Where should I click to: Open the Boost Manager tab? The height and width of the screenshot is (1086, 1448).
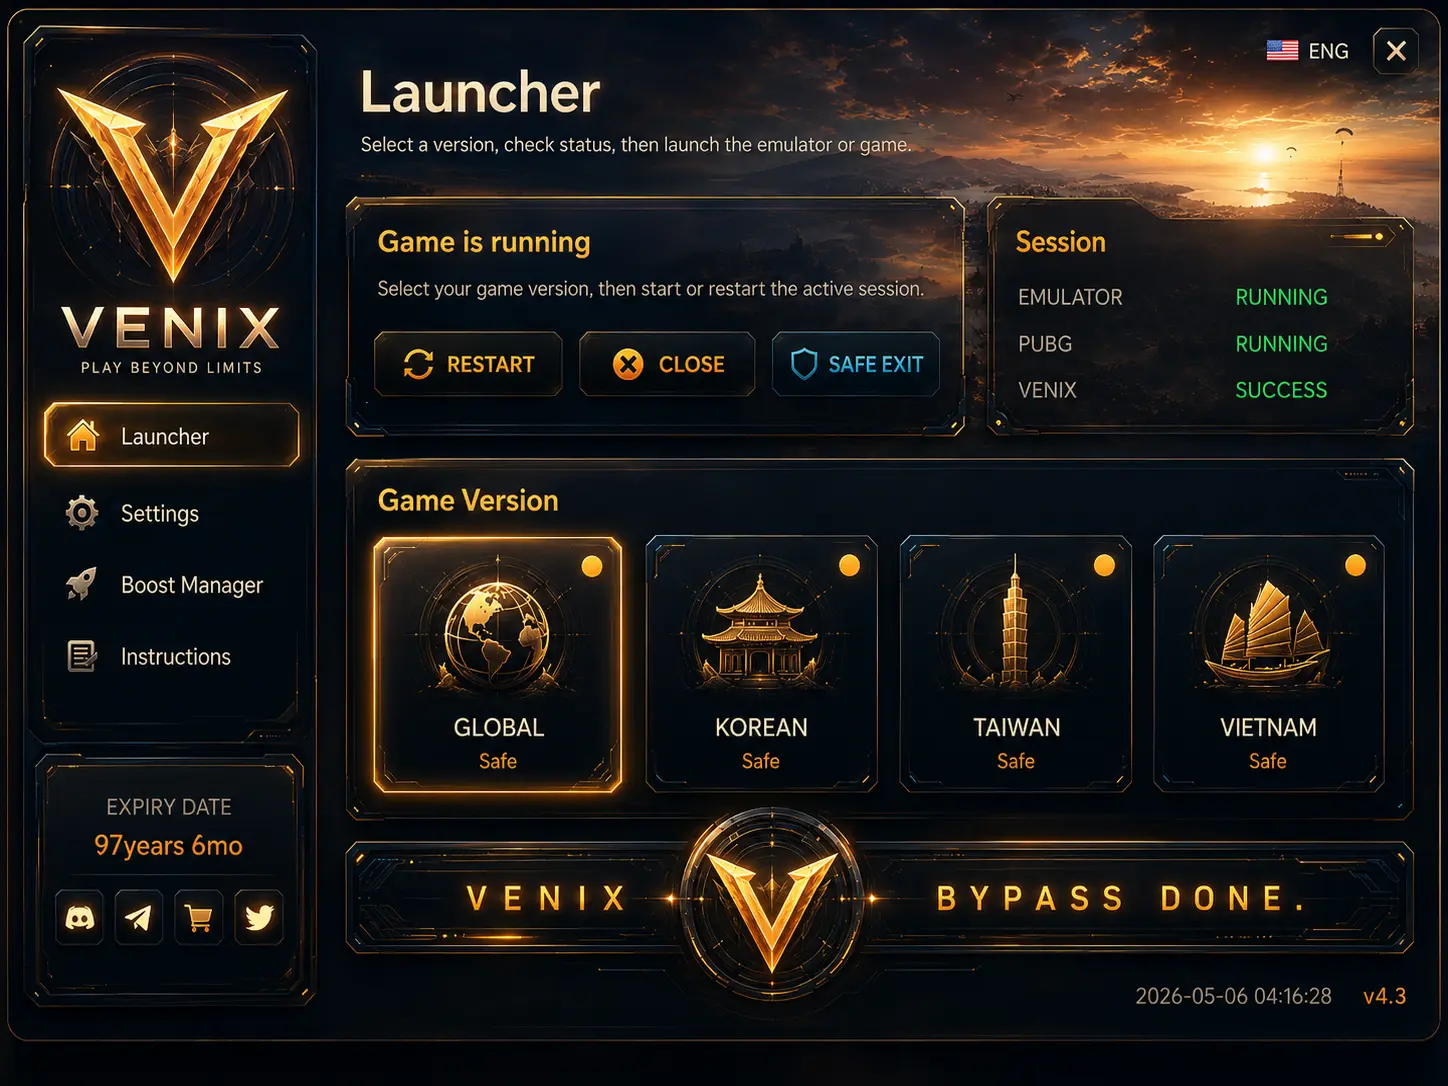(172, 585)
